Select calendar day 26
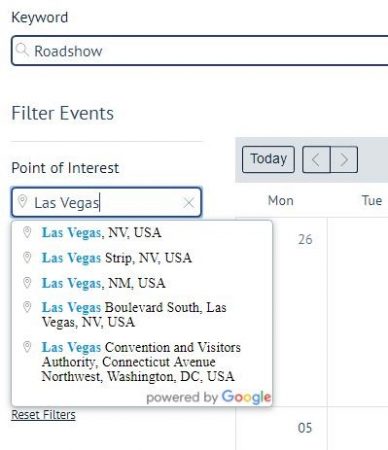388x450 pixels. pyautogui.click(x=305, y=239)
